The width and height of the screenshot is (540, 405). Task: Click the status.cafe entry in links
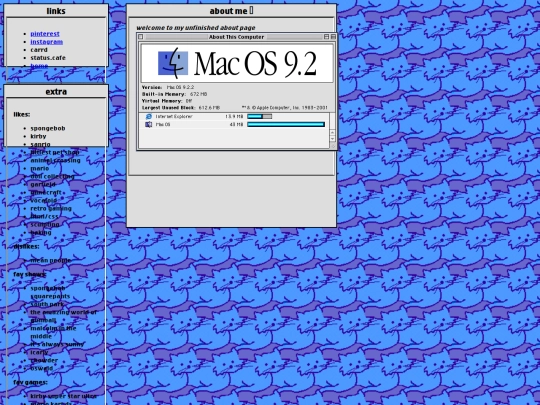pos(48,58)
